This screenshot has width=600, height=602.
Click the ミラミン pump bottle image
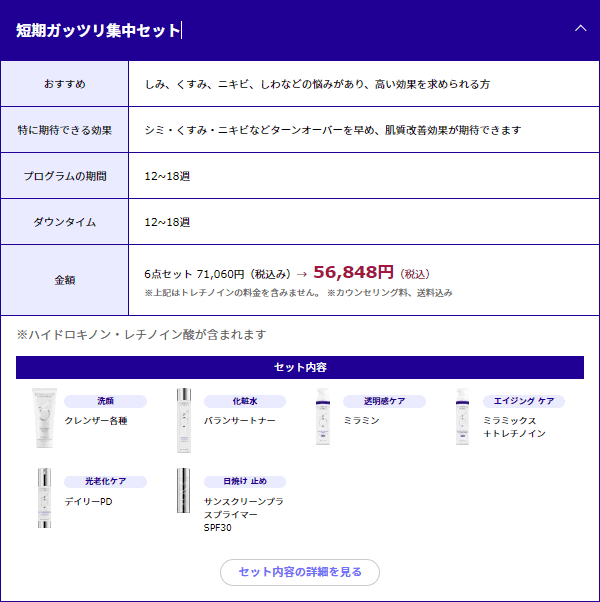tap(323, 416)
